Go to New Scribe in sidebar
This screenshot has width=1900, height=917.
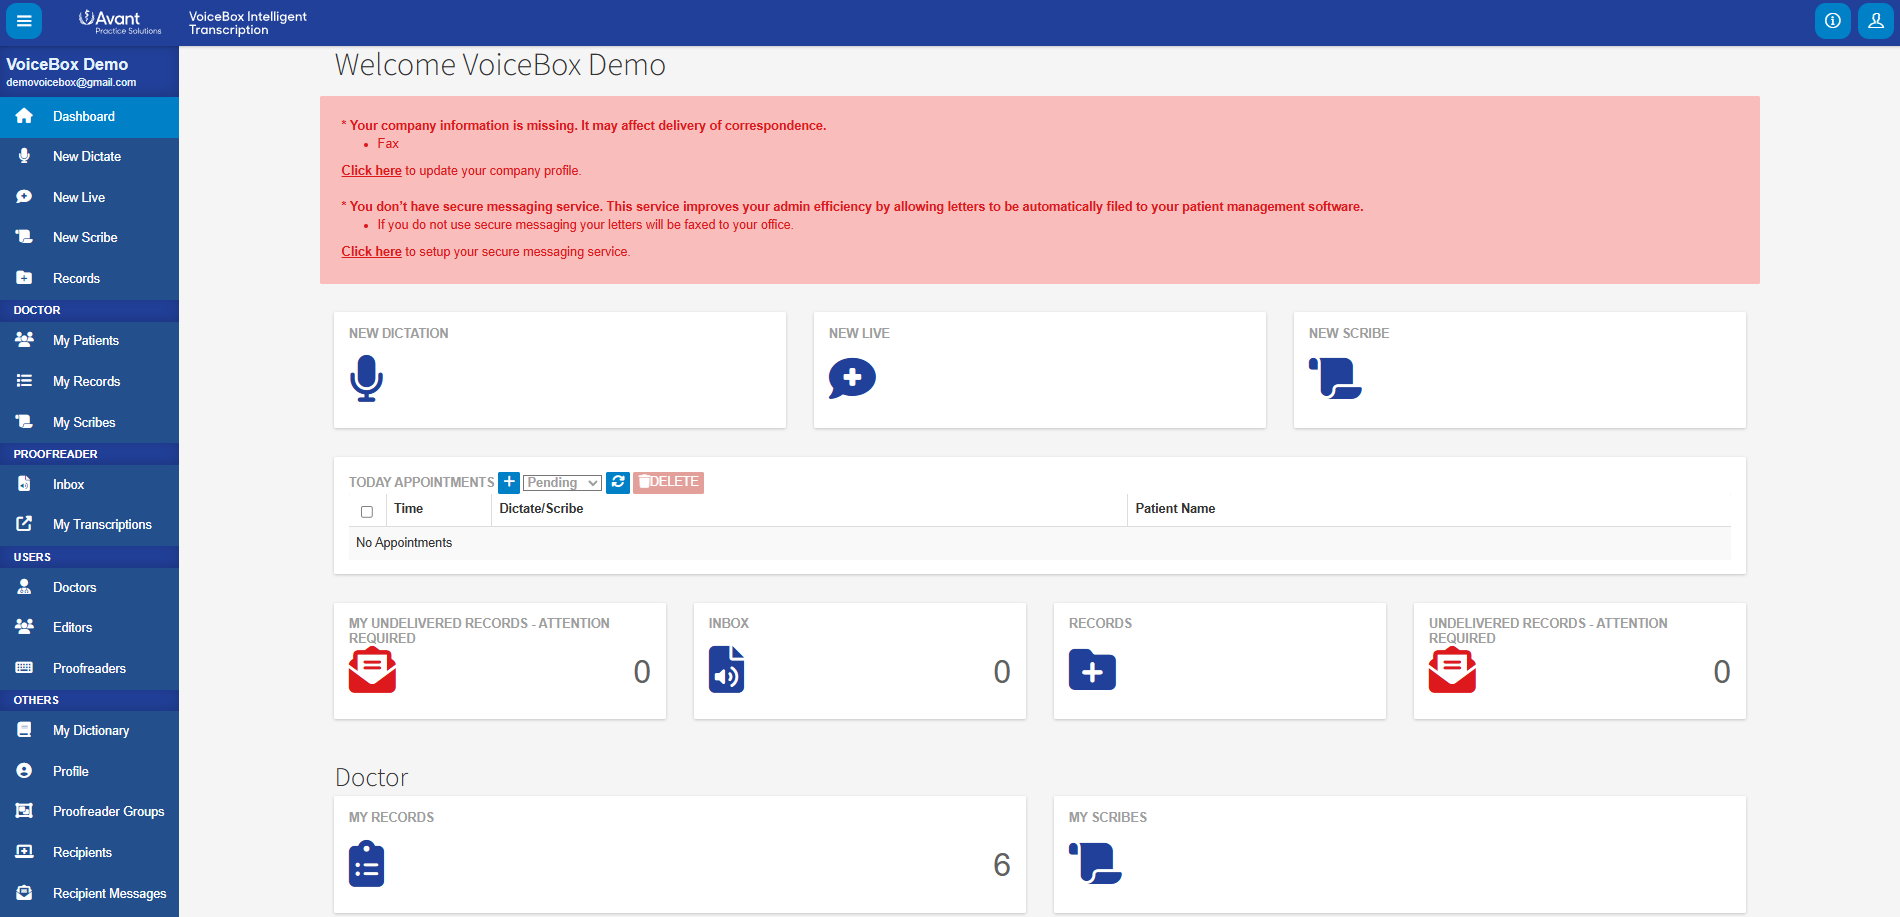click(89, 237)
